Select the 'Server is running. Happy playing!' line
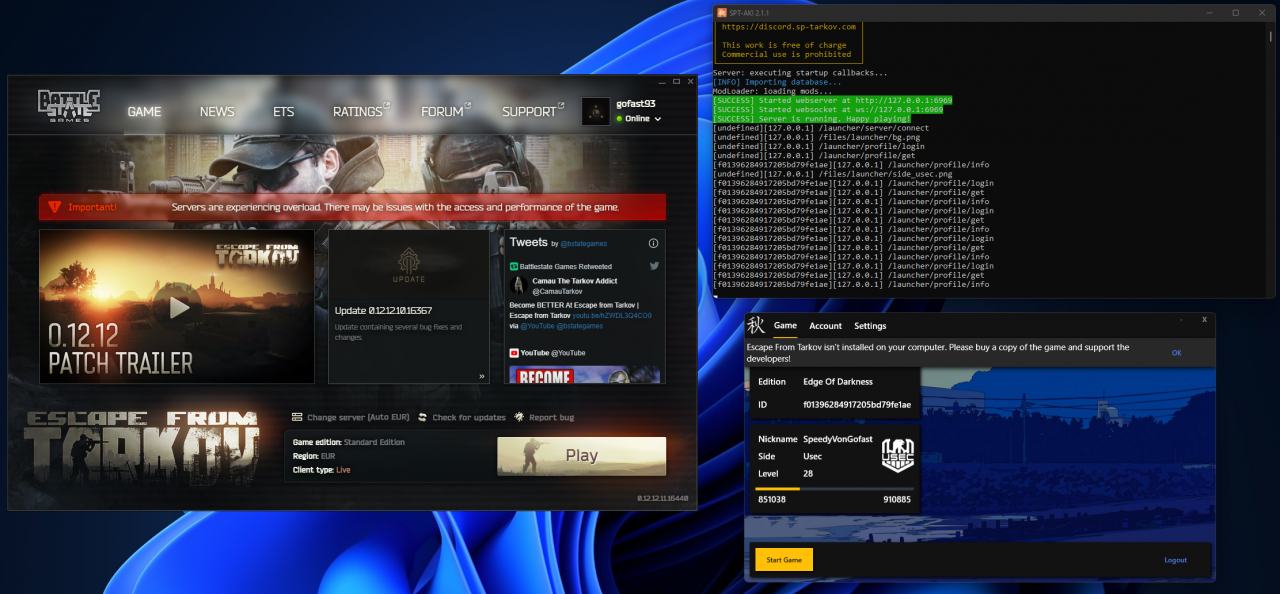This screenshot has width=1280, height=594. pyautogui.click(x=811, y=119)
